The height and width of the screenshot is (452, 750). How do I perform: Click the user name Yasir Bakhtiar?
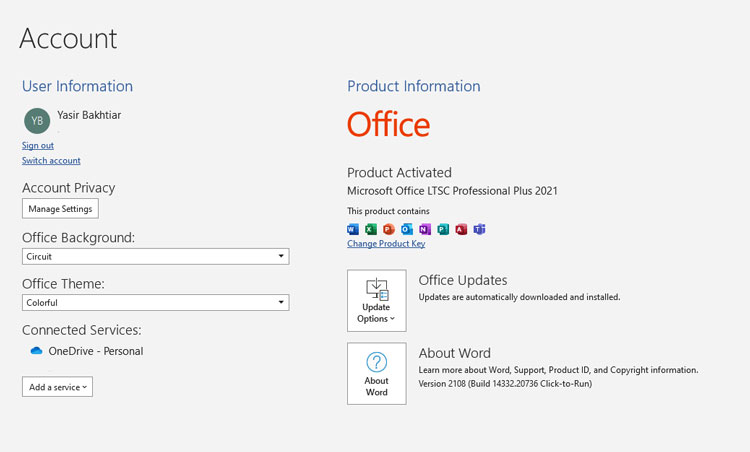(89, 115)
